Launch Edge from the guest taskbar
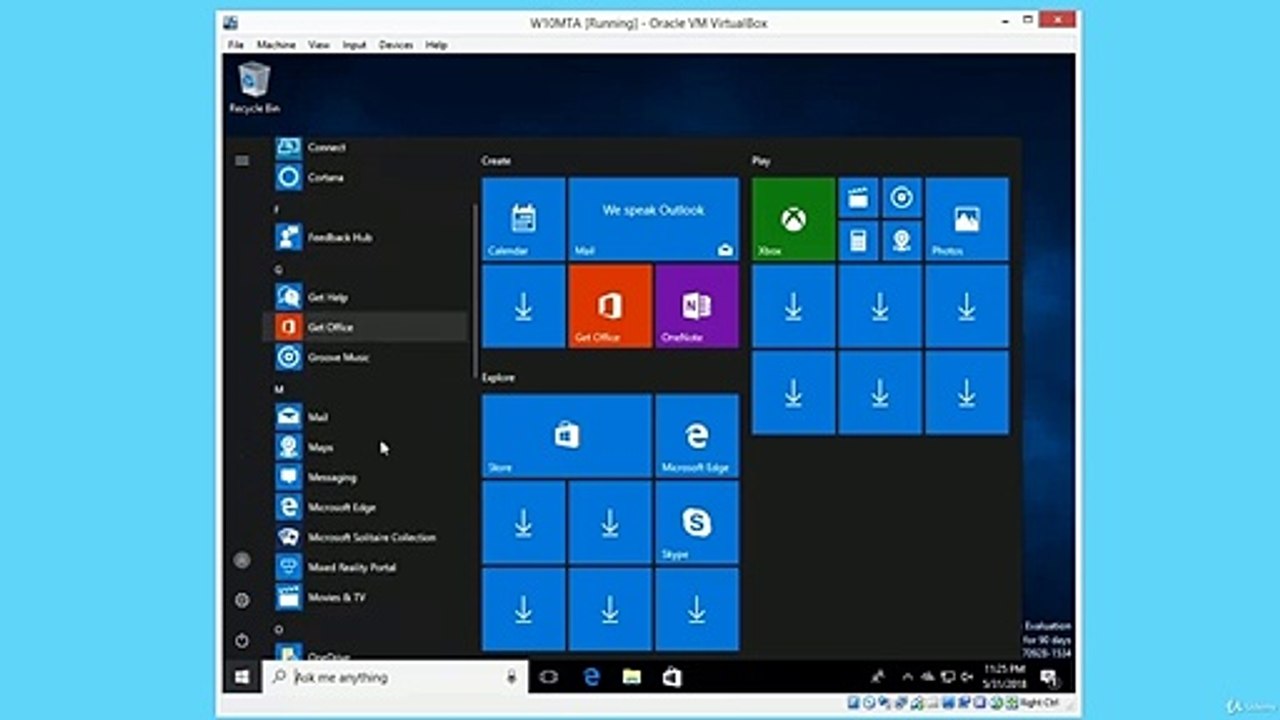1280x720 pixels. [591, 677]
